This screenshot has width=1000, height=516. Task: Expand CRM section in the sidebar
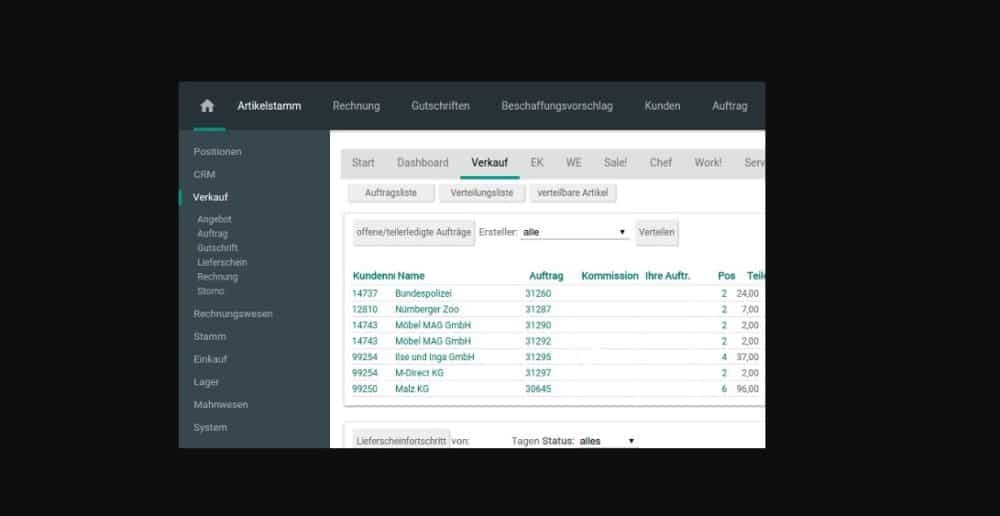click(x=204, y=174)
